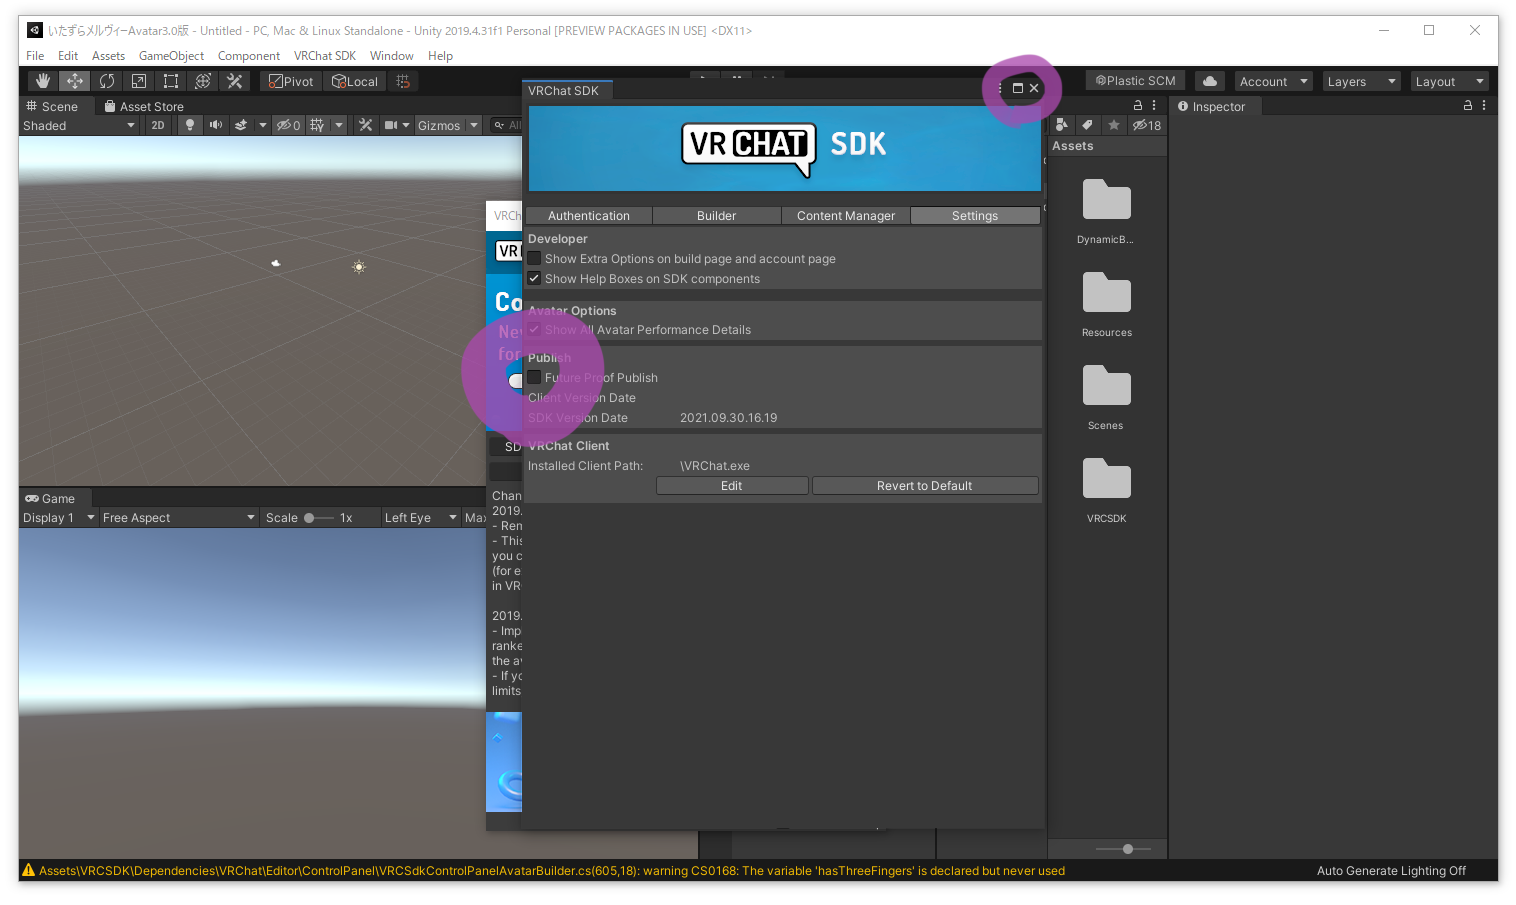Viewport: 1516px width, 905px height.
Task: Switch to the Authentication tab
Action: [x=589, y=215]
